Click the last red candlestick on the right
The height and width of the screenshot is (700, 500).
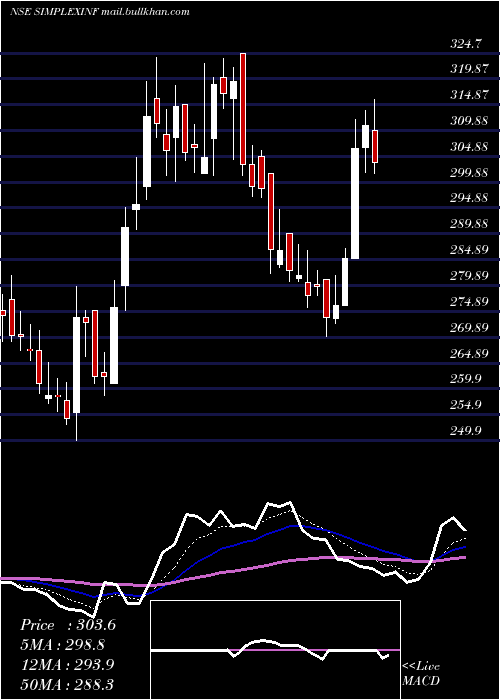coord(375,146)
